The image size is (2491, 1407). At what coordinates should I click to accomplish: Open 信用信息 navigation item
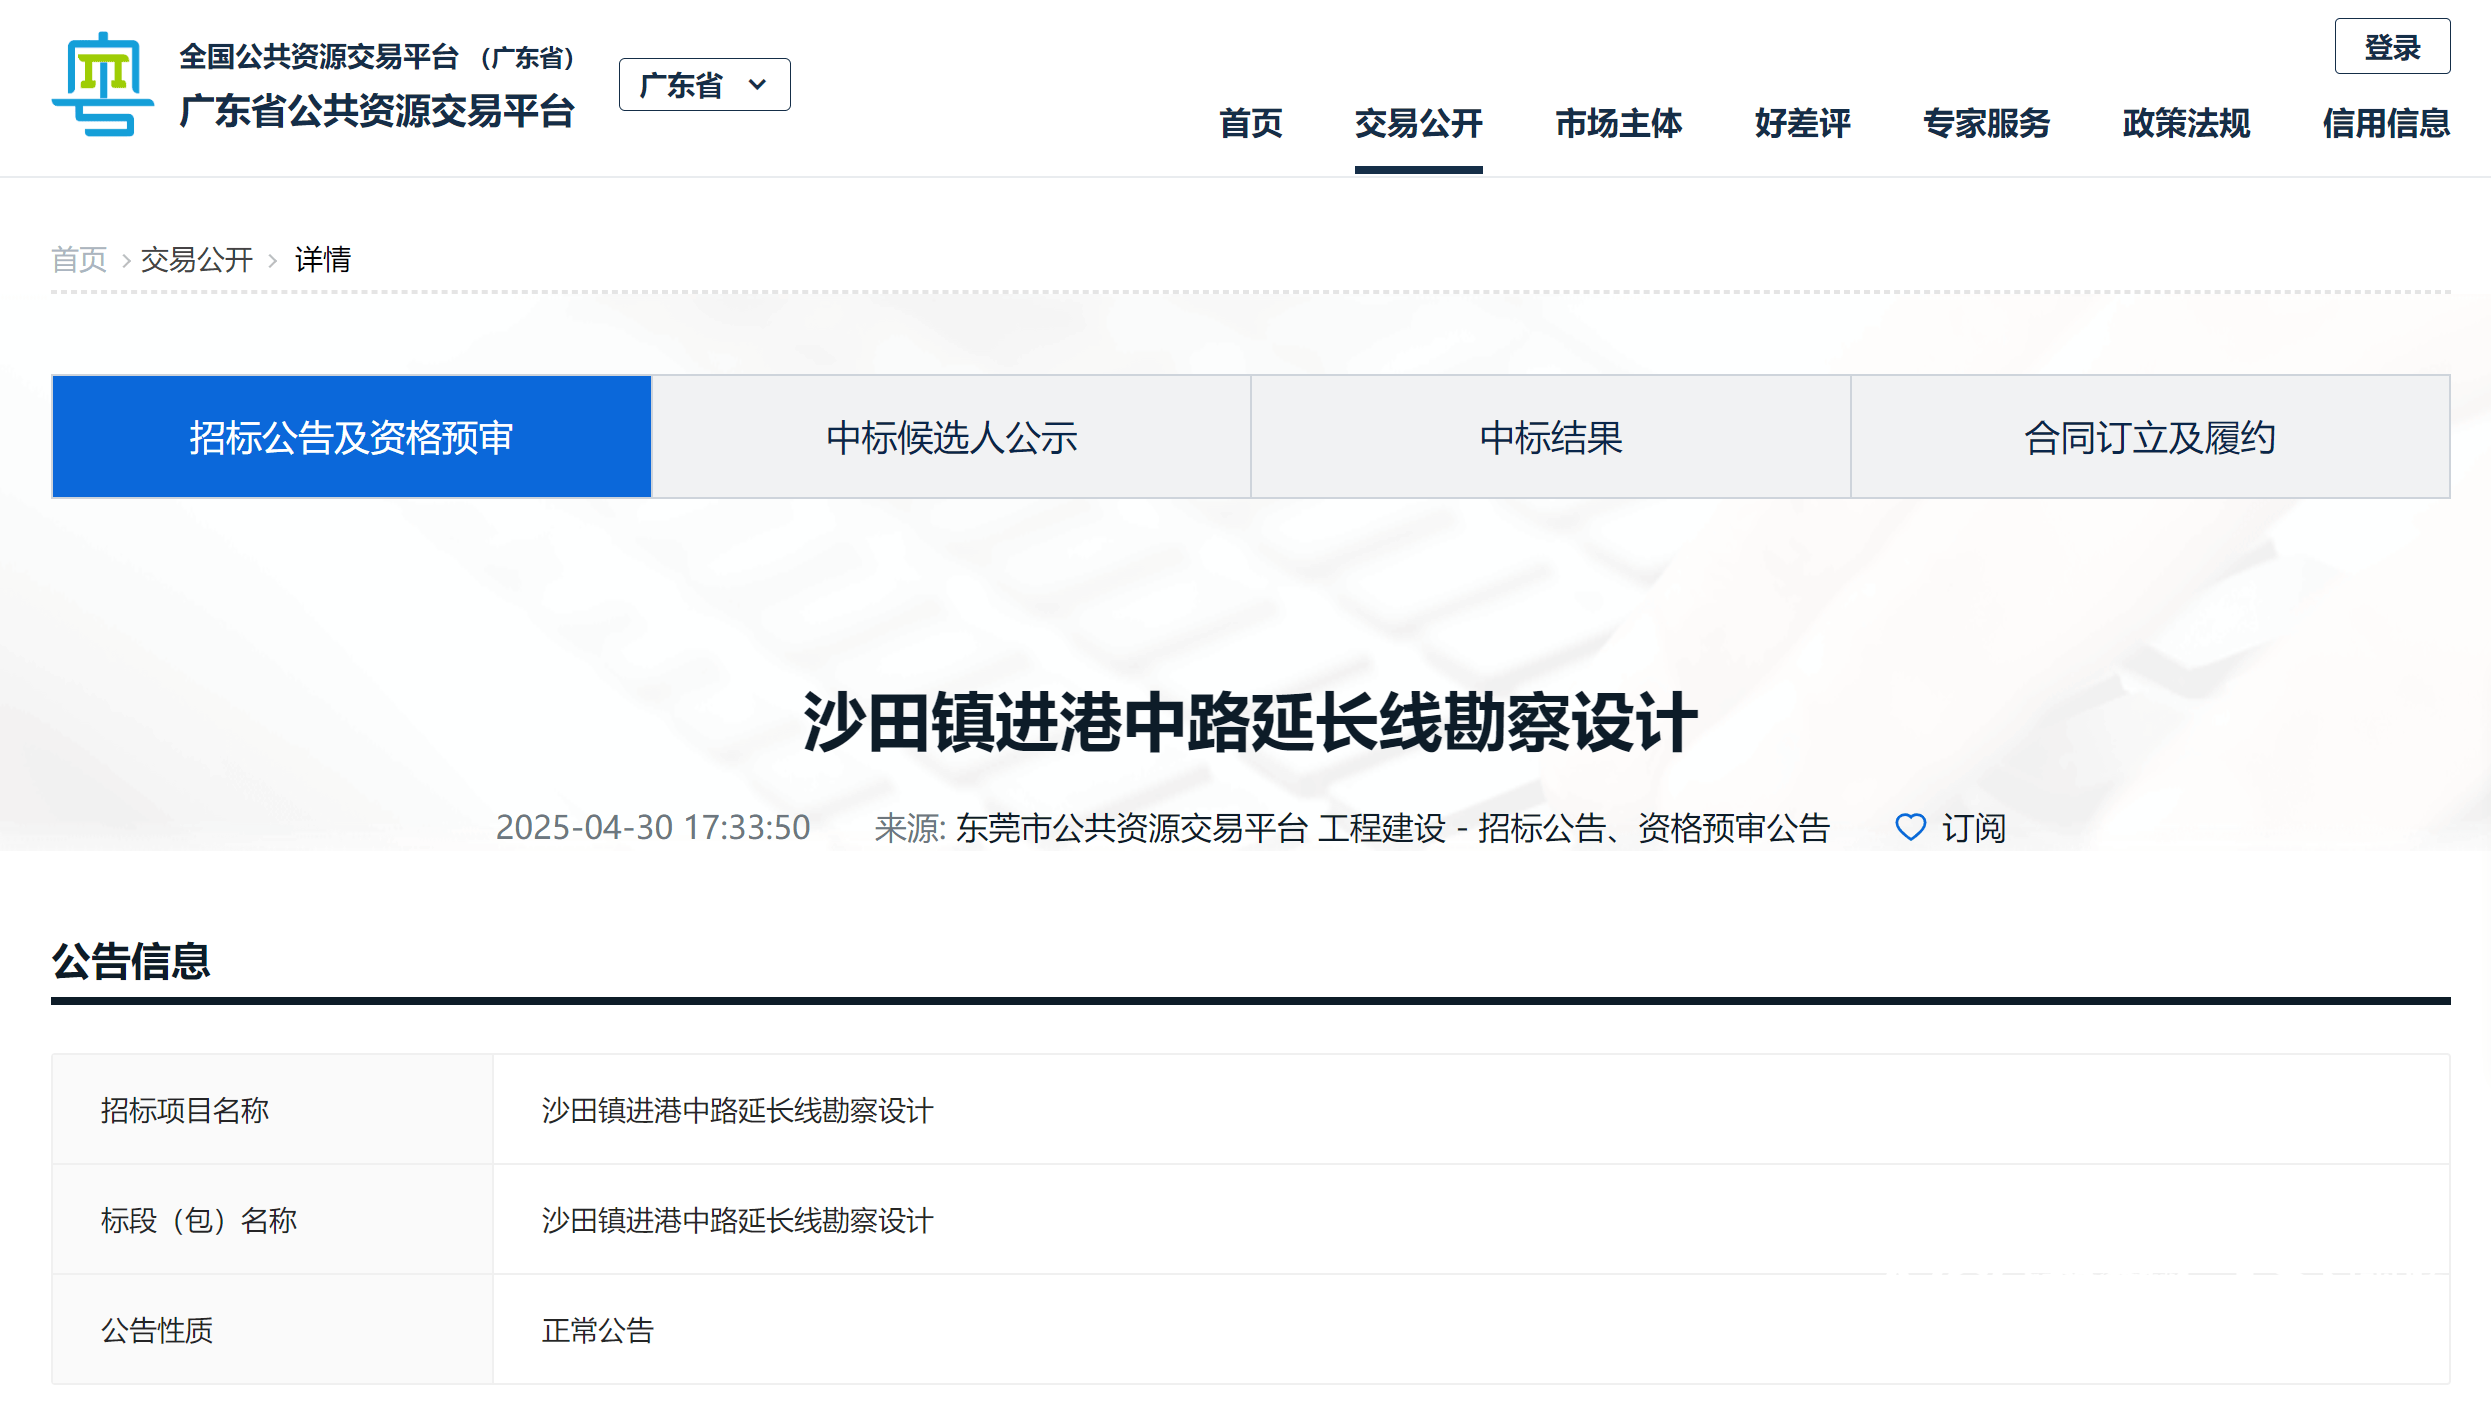2386,123
